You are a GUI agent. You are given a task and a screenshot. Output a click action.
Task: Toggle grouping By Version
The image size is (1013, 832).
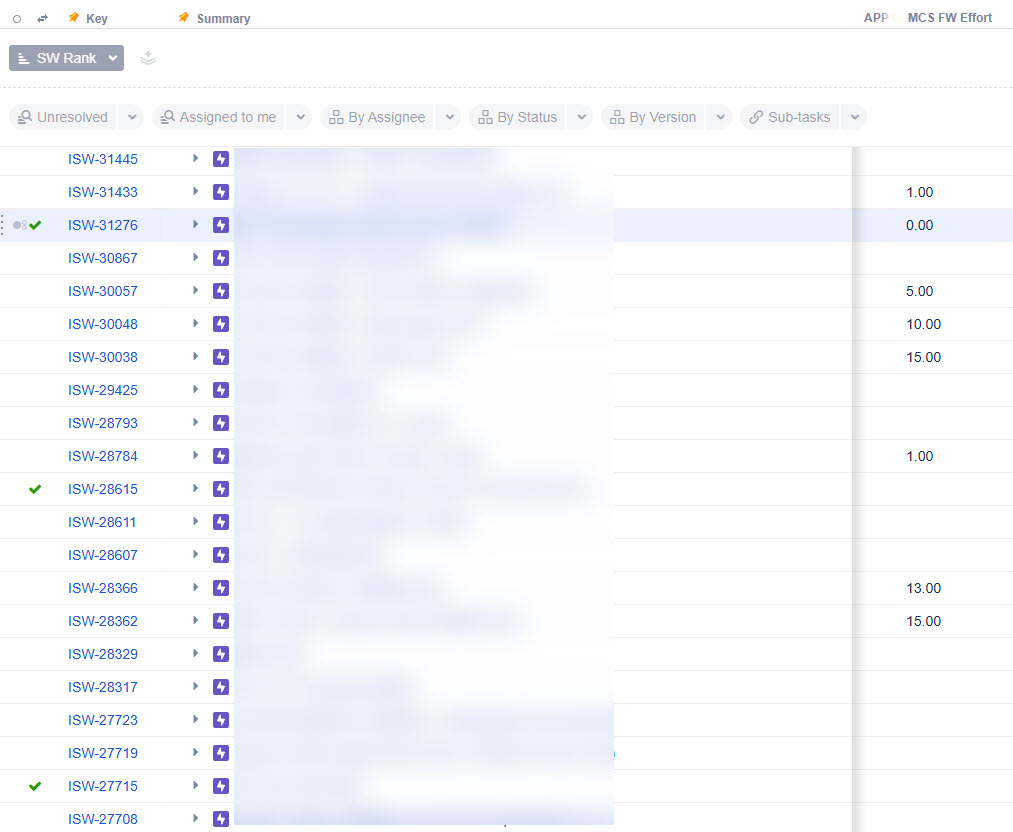tap(653, 117)
